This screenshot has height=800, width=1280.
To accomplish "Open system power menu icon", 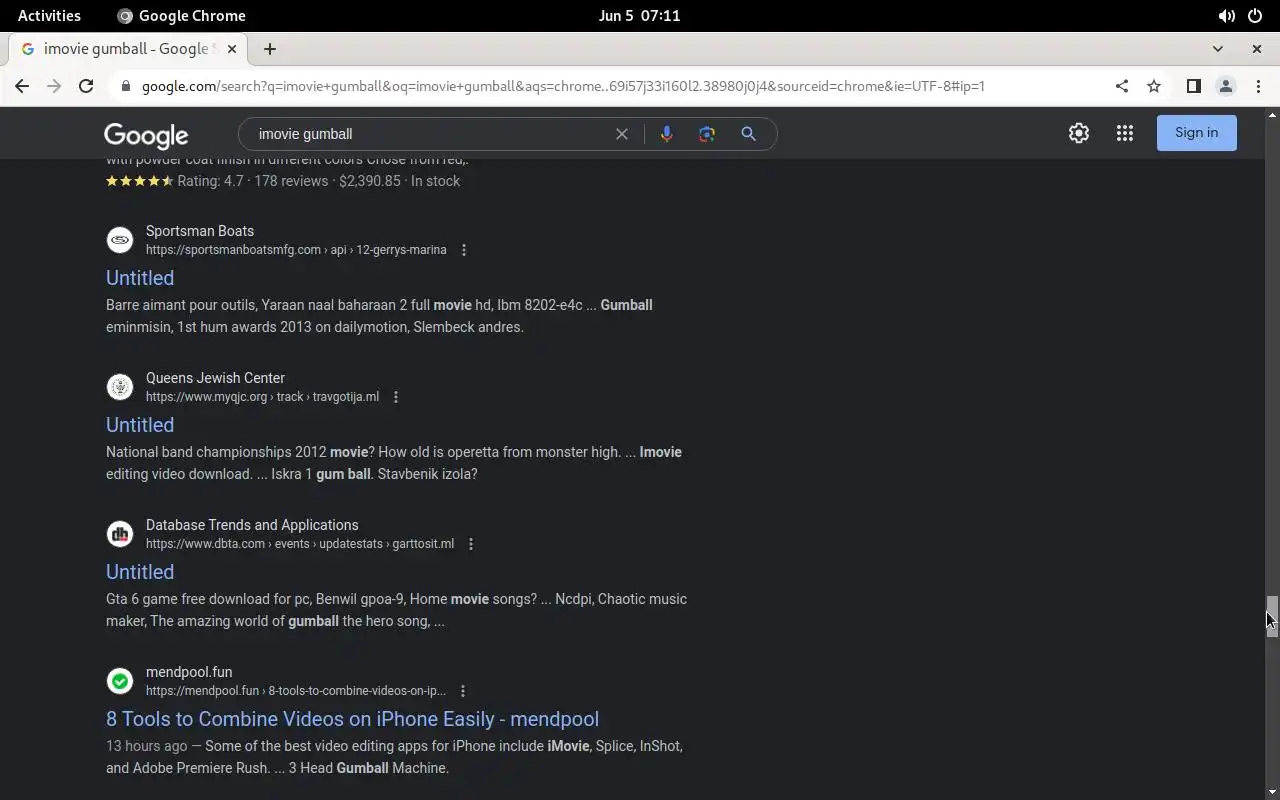I will coord(1255,16).
